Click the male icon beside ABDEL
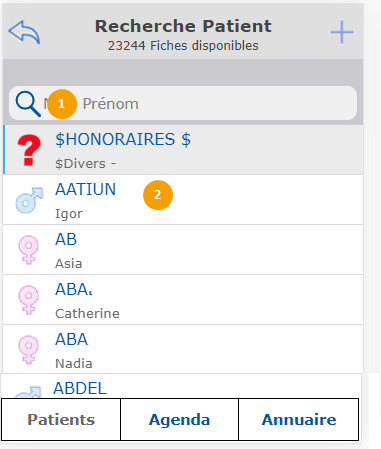Viewport: 381px width, 449px height. 28,392
